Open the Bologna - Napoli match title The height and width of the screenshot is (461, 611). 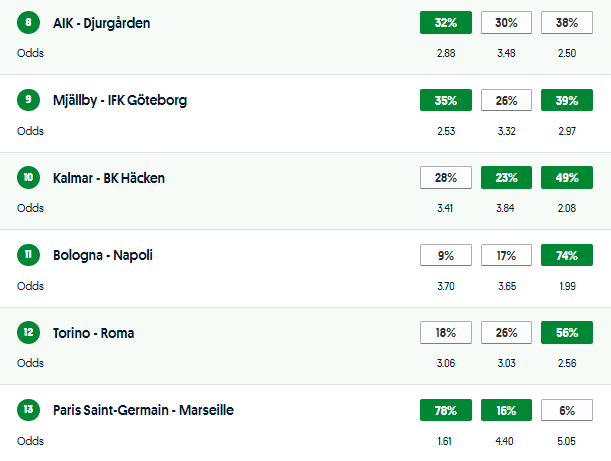103,255
